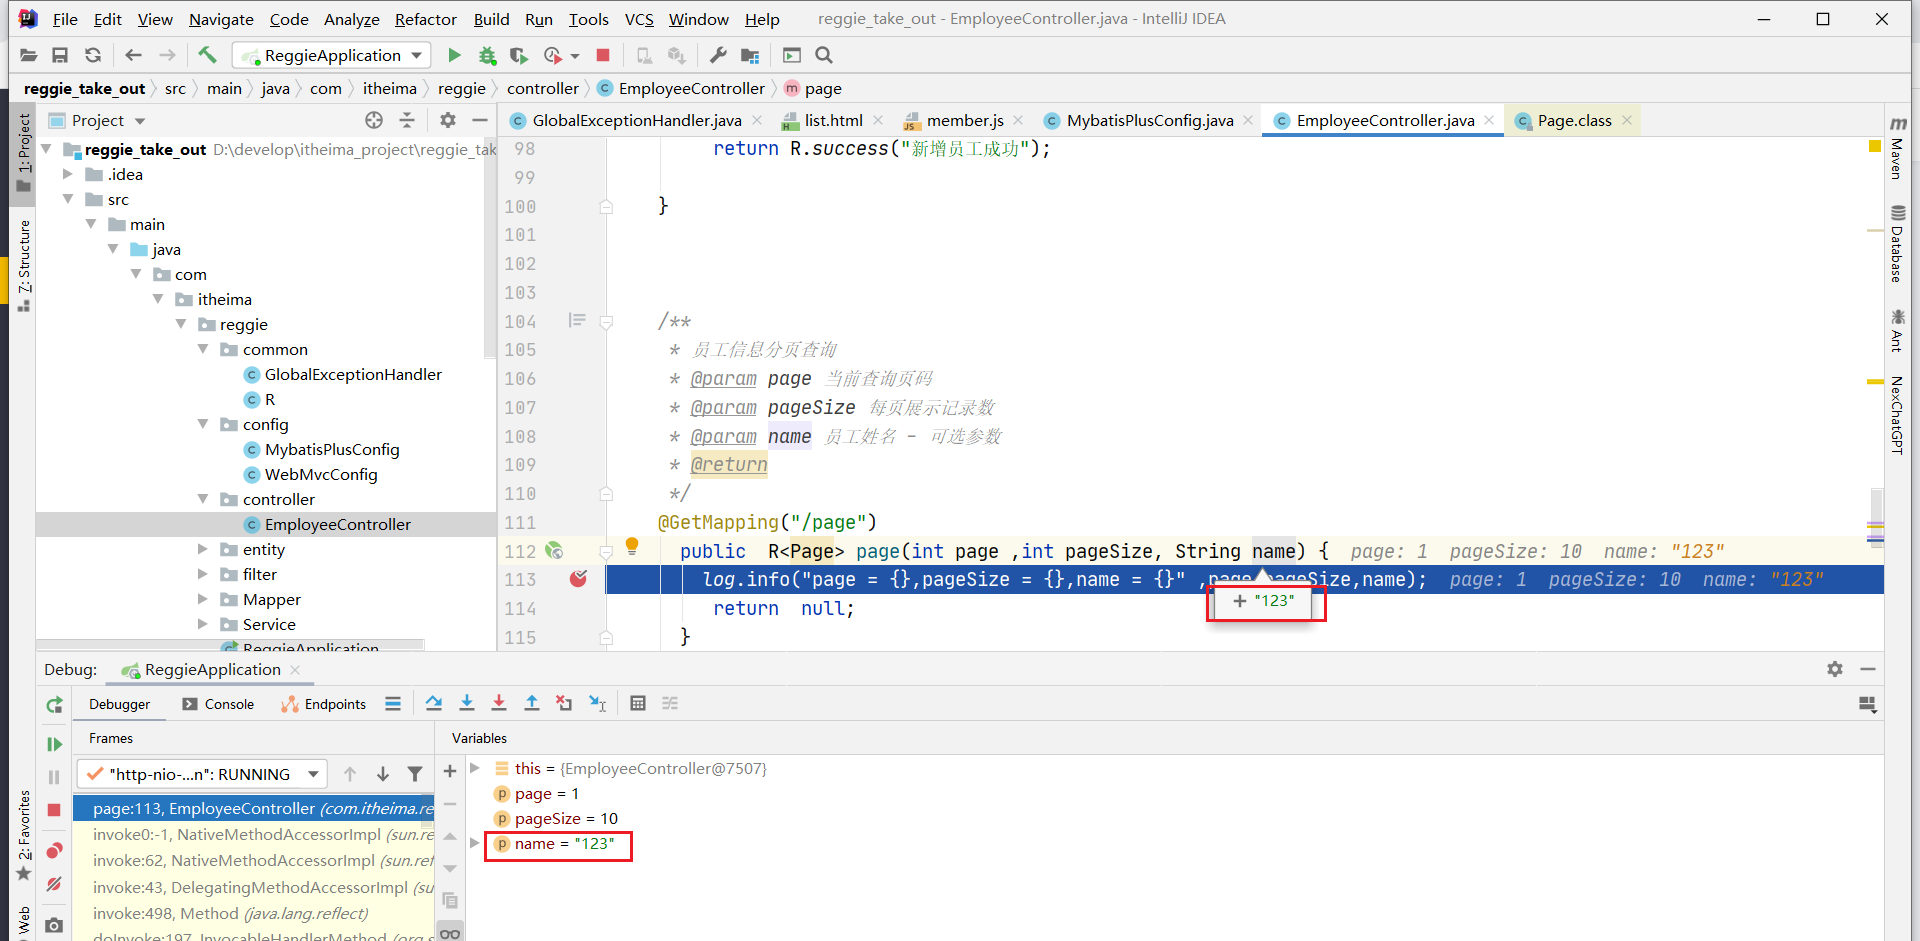
Task: Open the VCS menu
Action: (x=639, y=19)
